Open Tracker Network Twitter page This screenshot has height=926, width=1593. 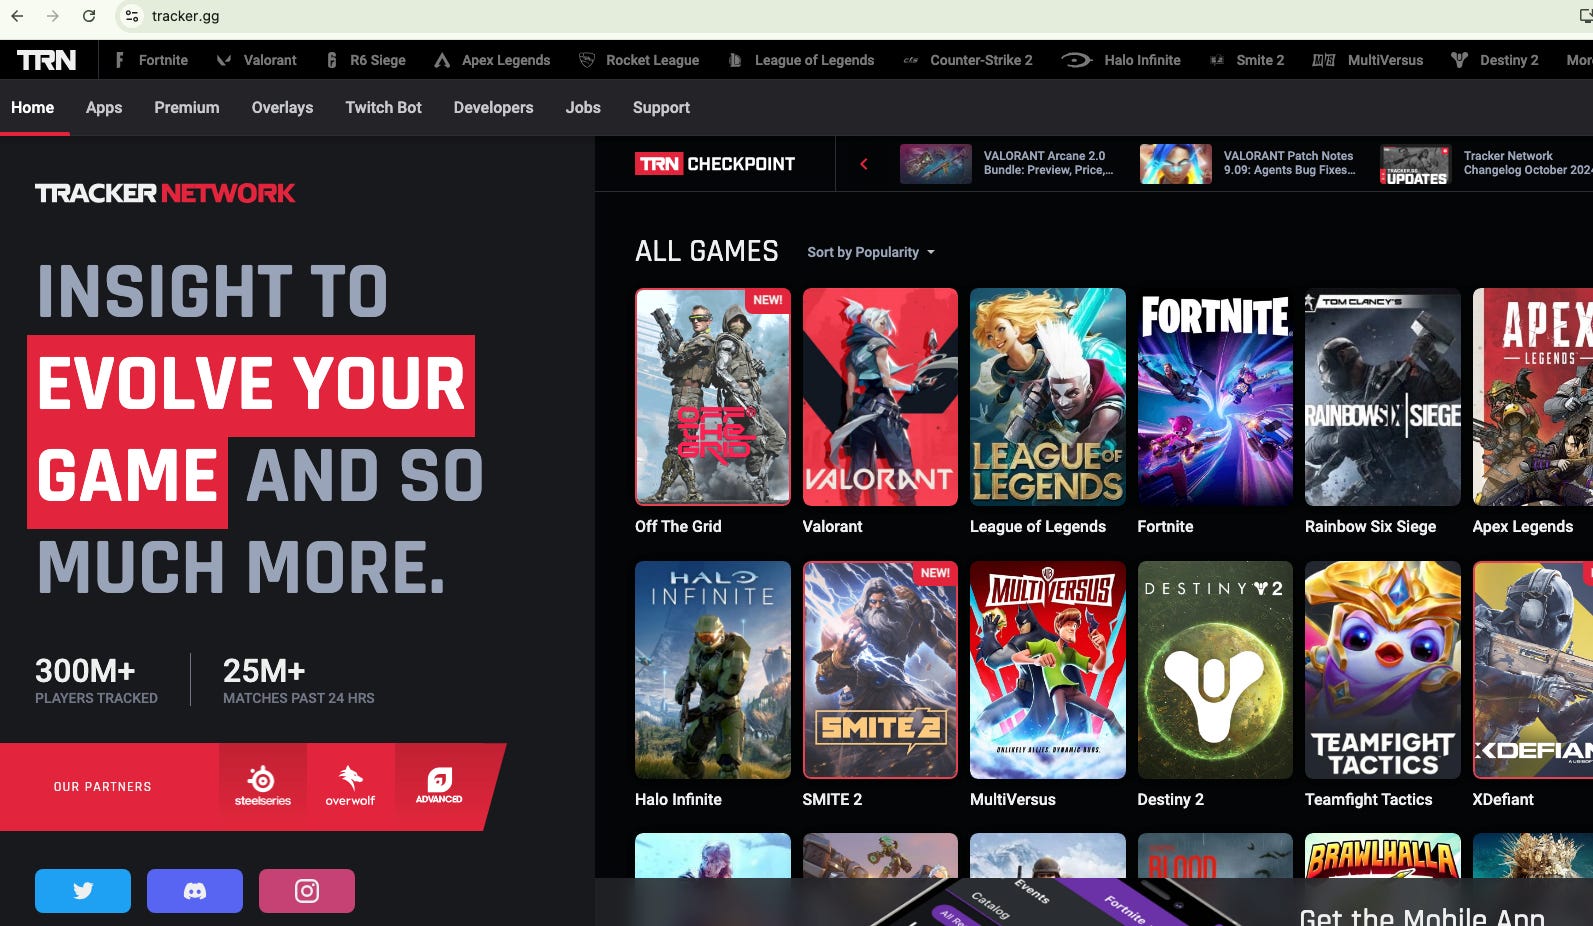point(83,891)
